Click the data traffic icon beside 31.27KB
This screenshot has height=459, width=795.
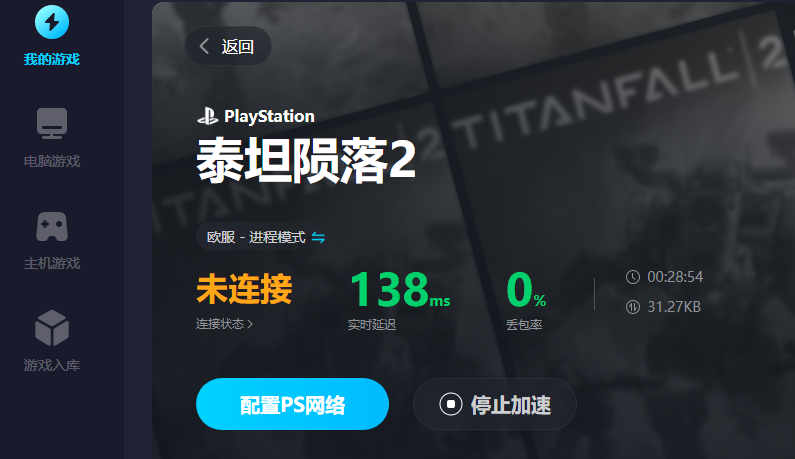point(633,307)
